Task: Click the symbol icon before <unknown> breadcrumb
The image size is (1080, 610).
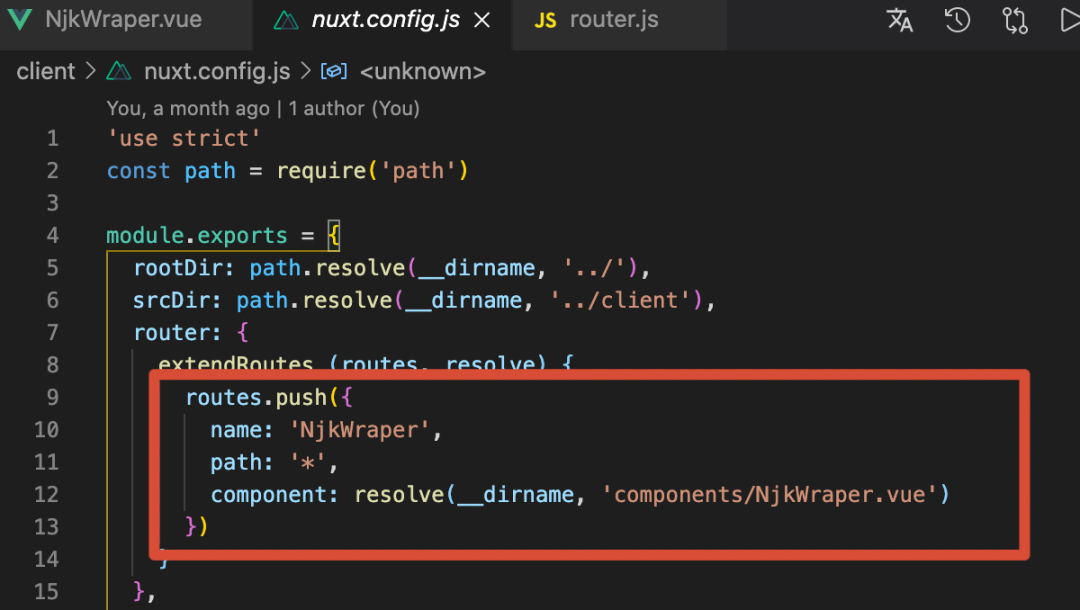Action: [x=333, y=72]
